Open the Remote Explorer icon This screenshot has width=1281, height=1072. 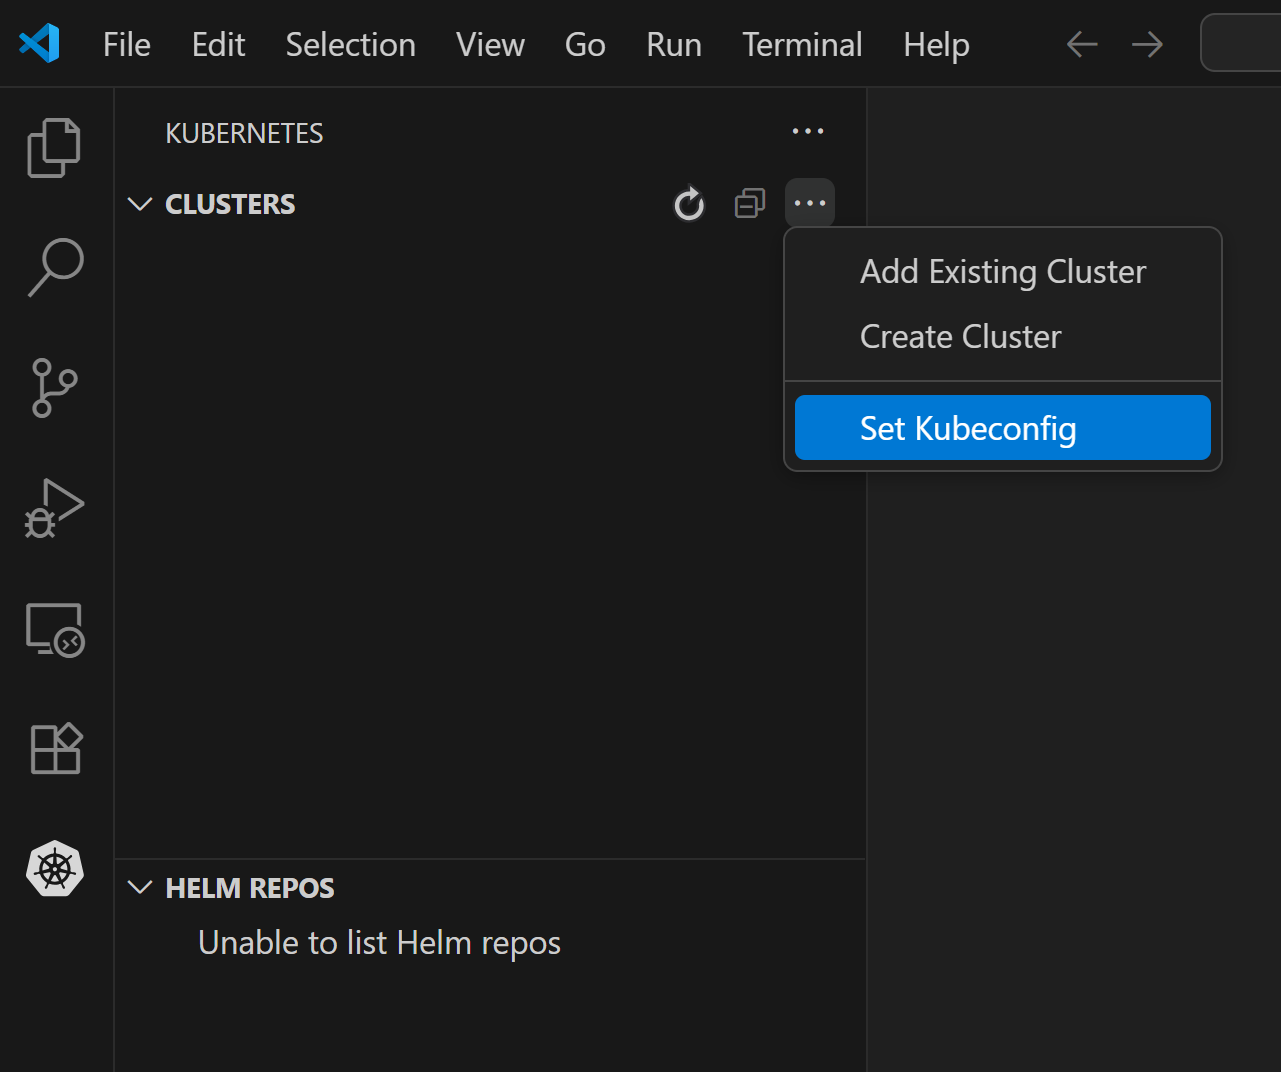coord(55,629)
